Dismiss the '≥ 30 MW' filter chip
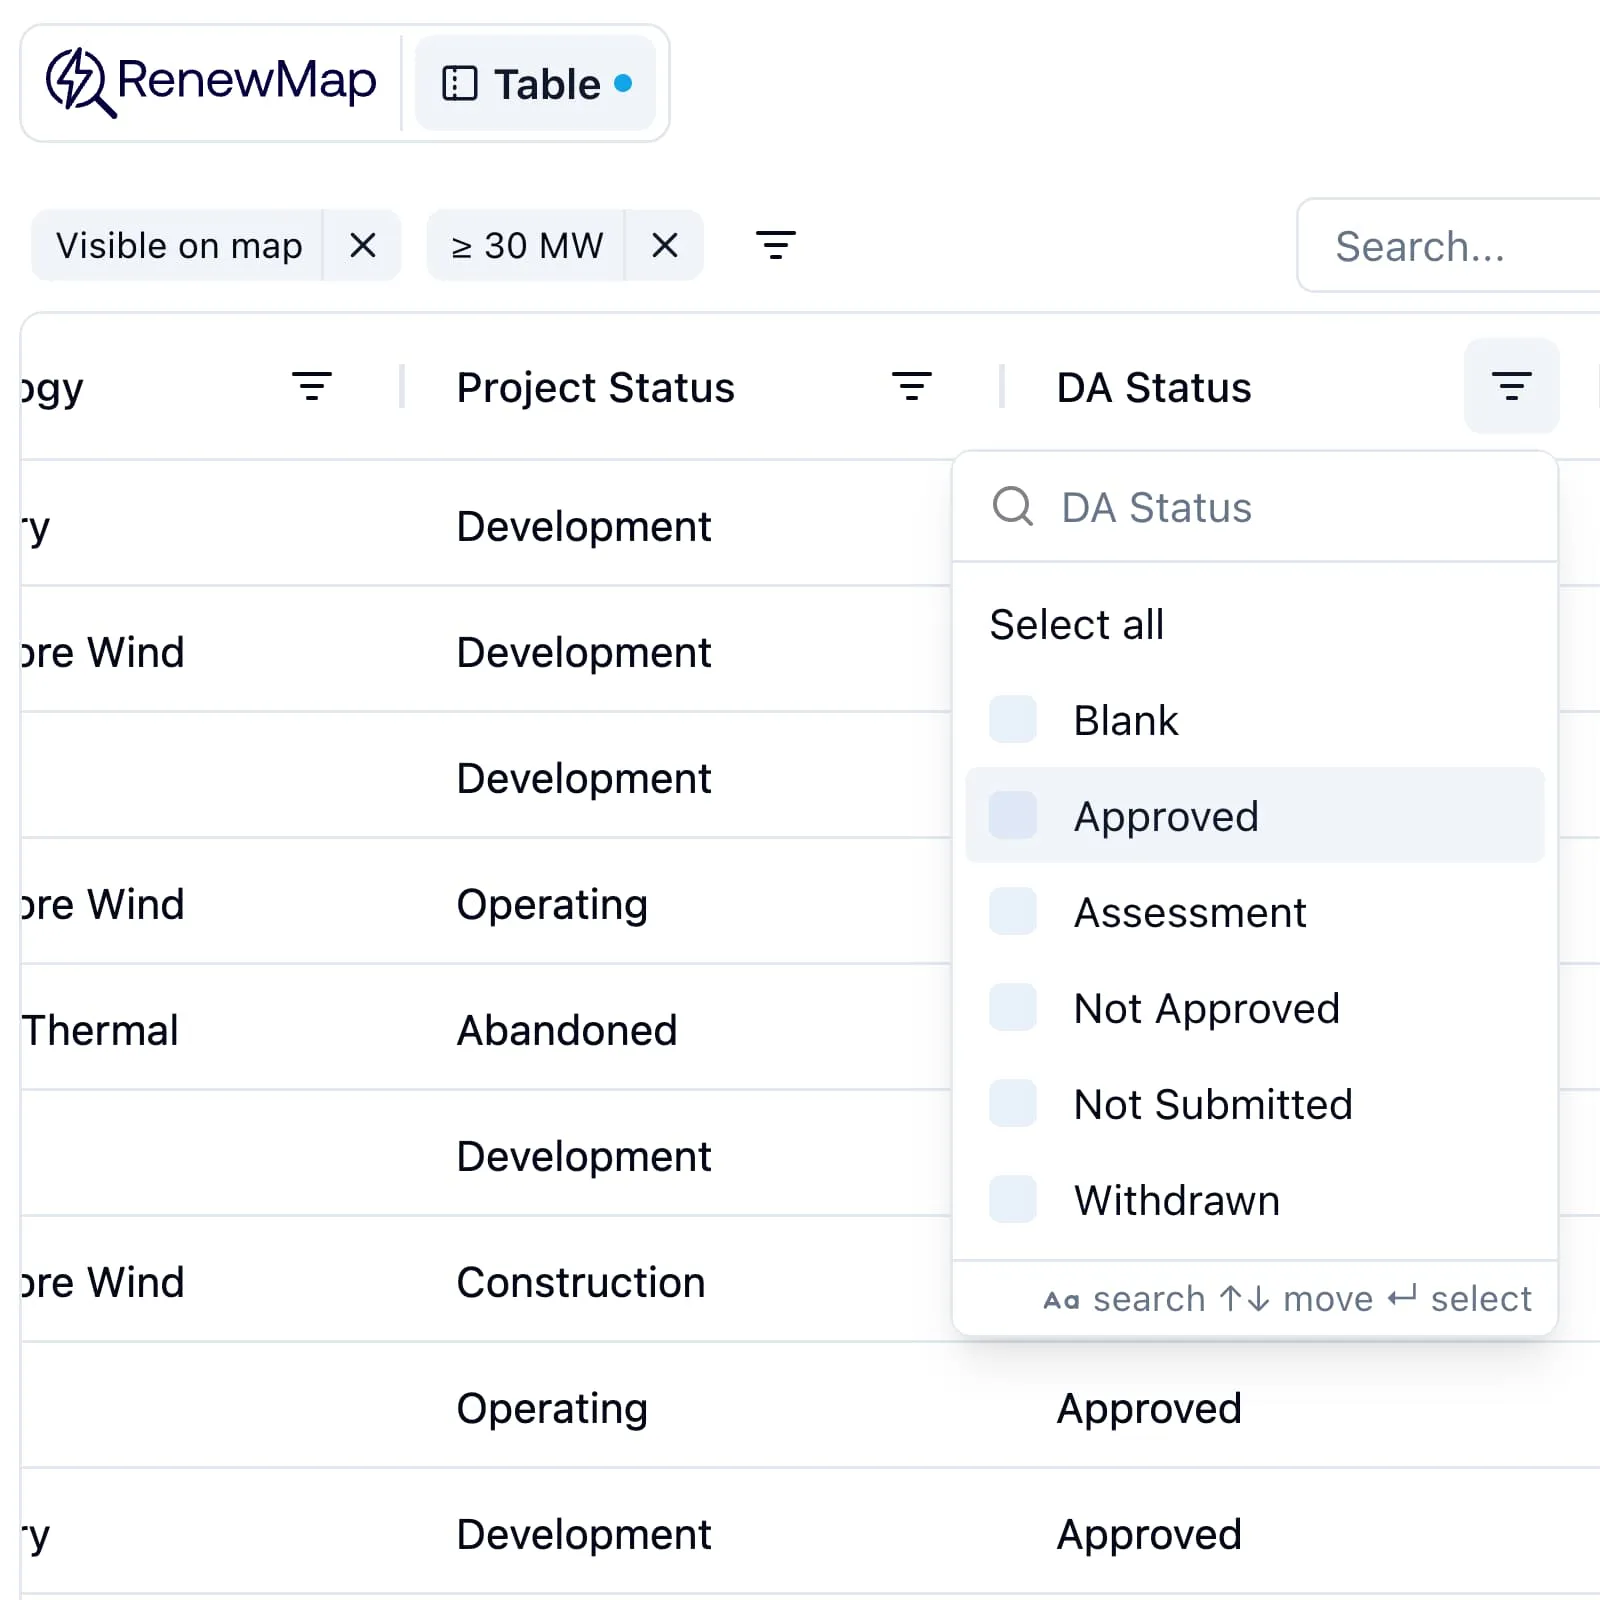The height and width of the screenshot is (1600, 1600). point(664,245)
